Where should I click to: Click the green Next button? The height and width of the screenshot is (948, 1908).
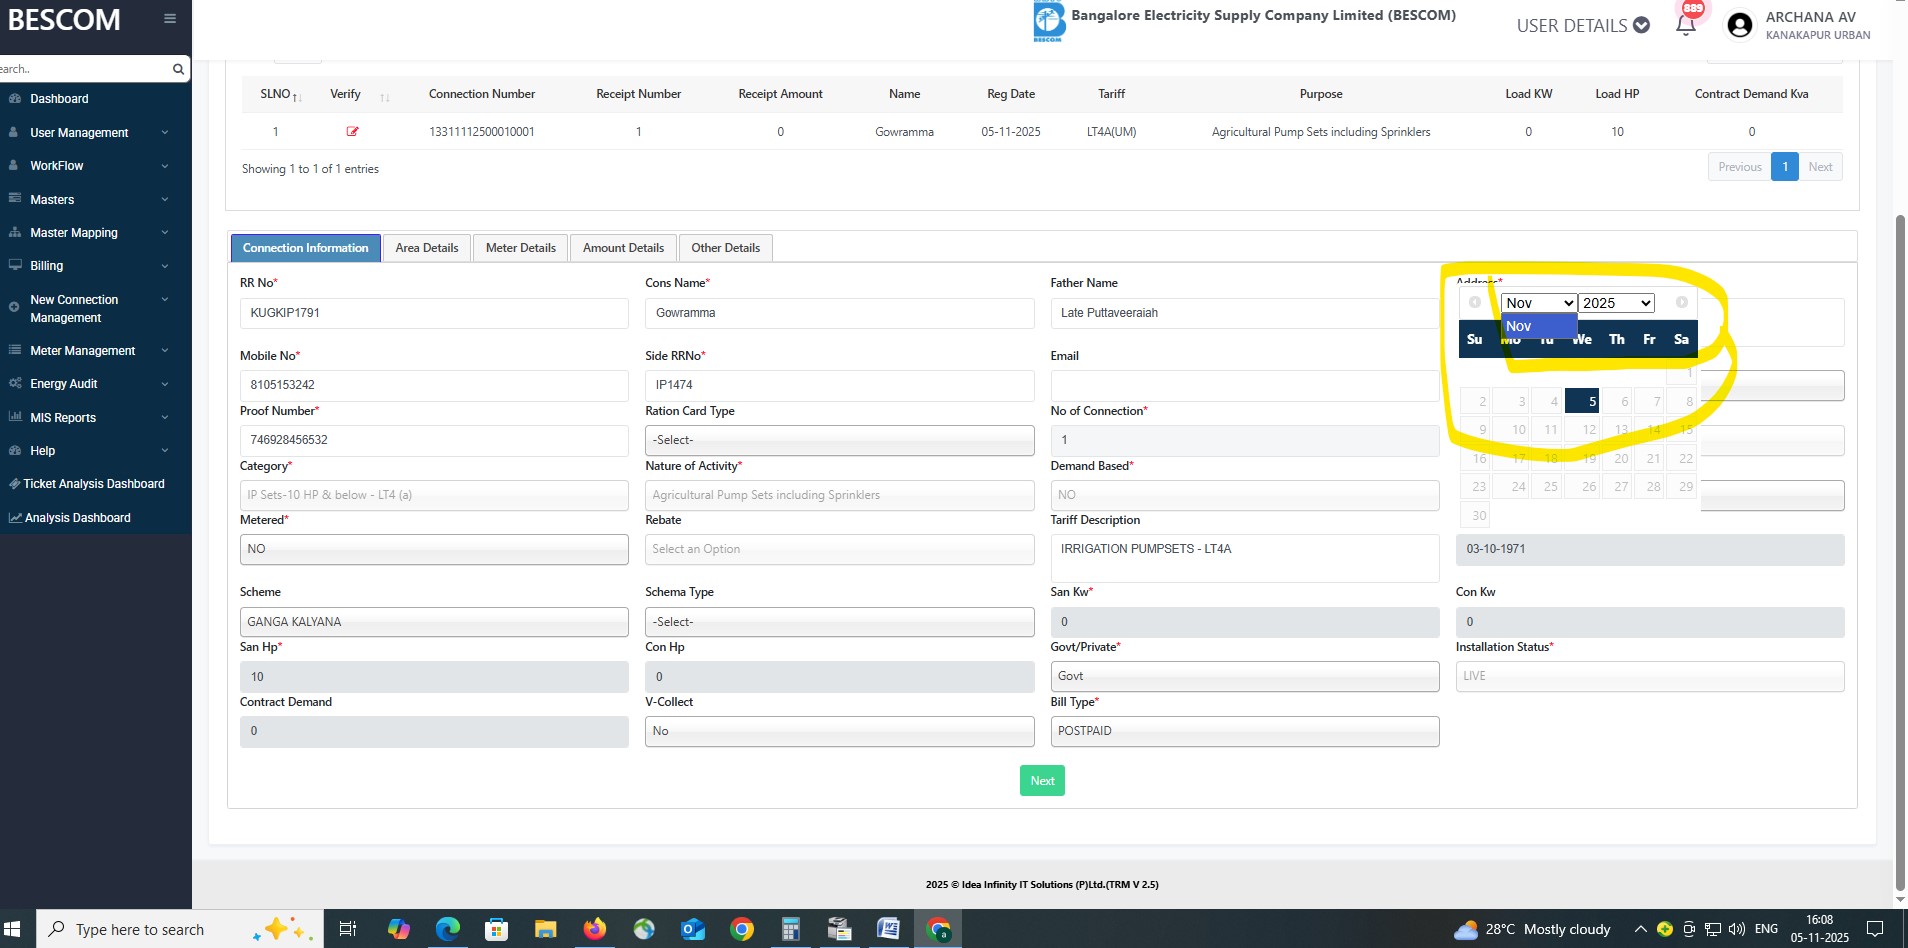[x=1042, y=781]
